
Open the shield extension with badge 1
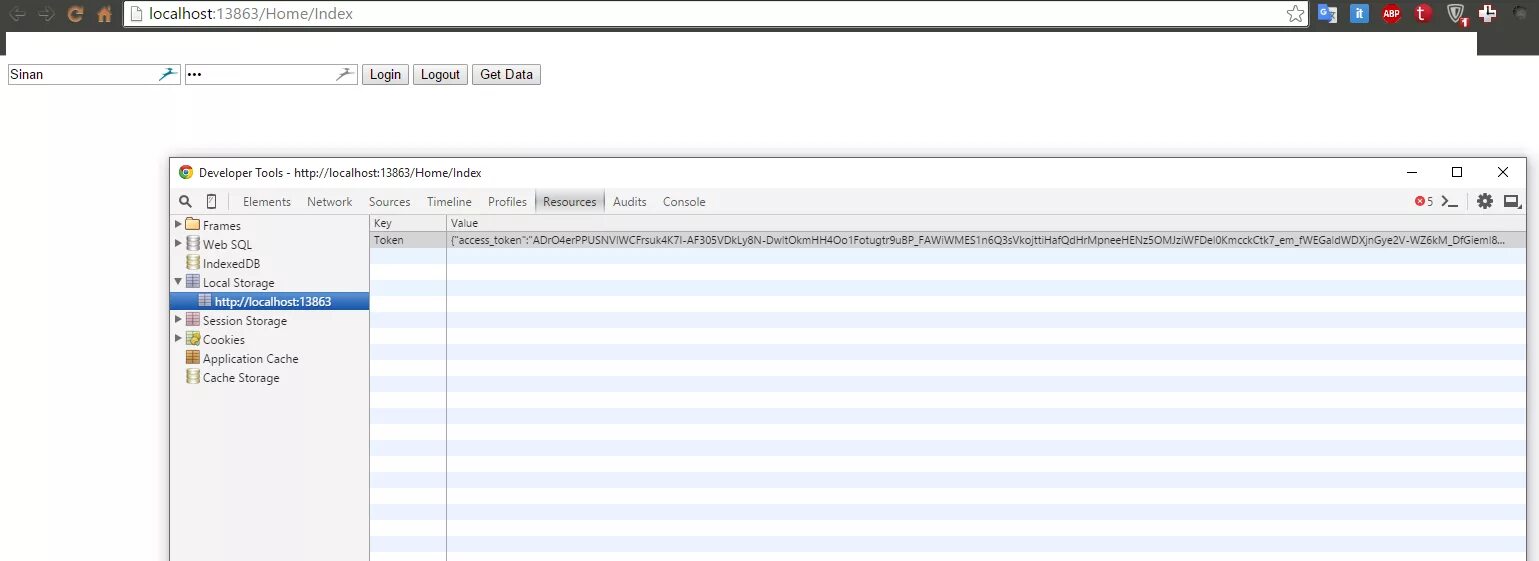tap(1457, 14)
